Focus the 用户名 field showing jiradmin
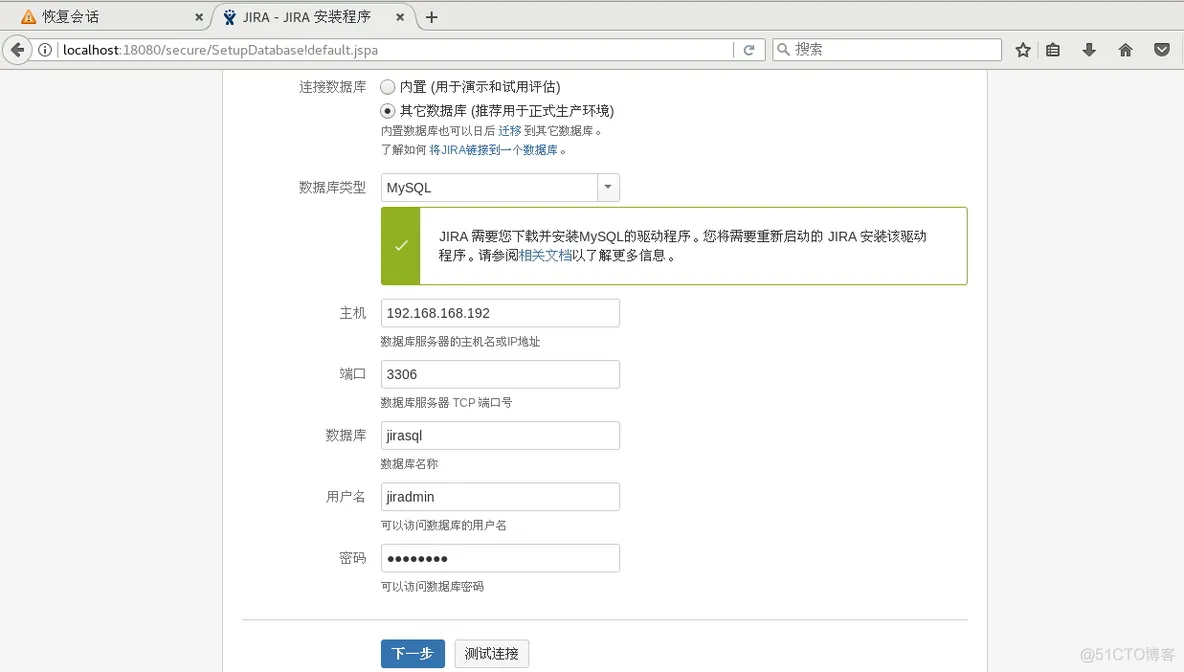 [x=500, y=496]
